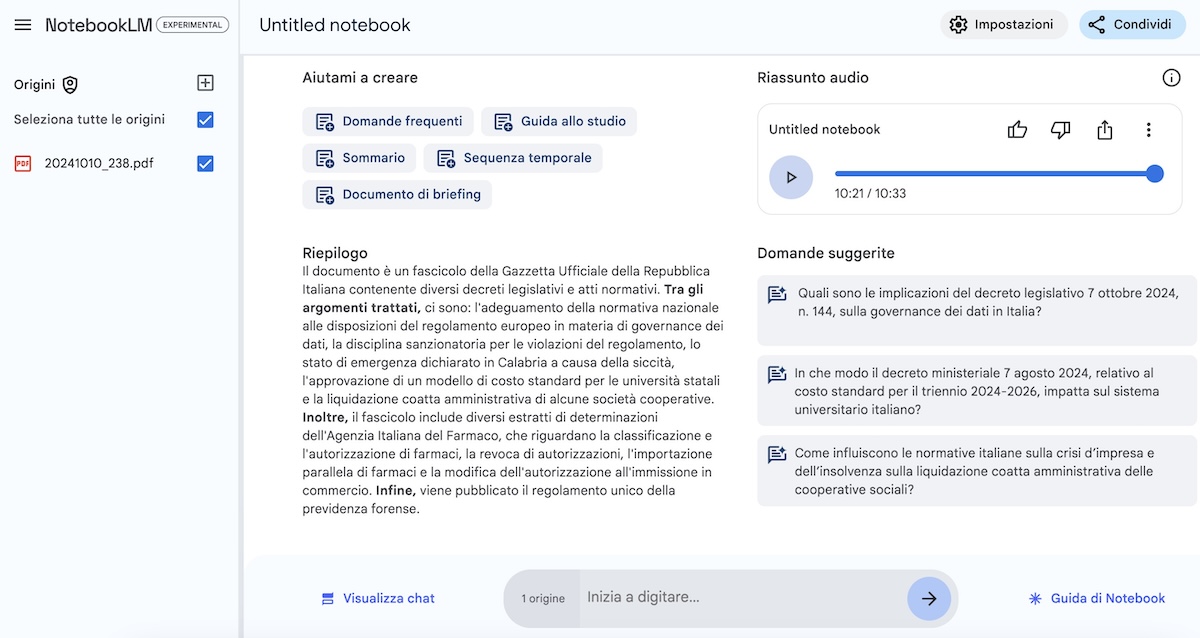This screenshot has width=1200, height=638.
Task: Click the shield icon next to Origini
Action: pyautogui.click(x=70, y=85)
